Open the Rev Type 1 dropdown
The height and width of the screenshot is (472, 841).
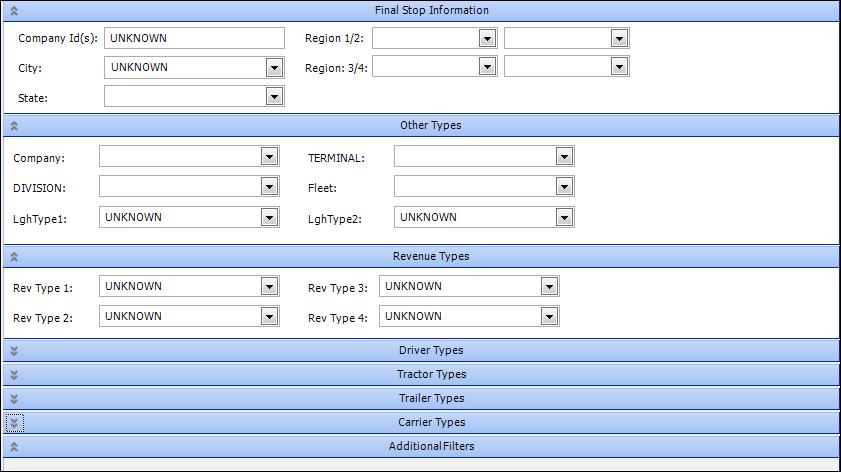click(267, 287)
